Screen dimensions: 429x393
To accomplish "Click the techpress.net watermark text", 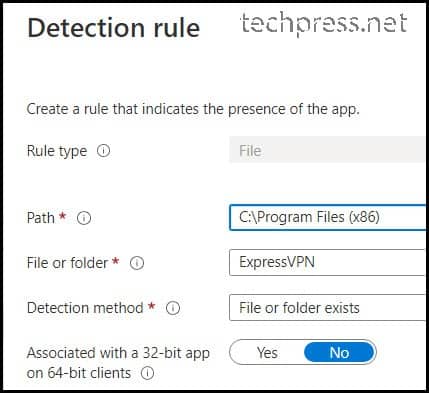I will click(x=323, y=23).
